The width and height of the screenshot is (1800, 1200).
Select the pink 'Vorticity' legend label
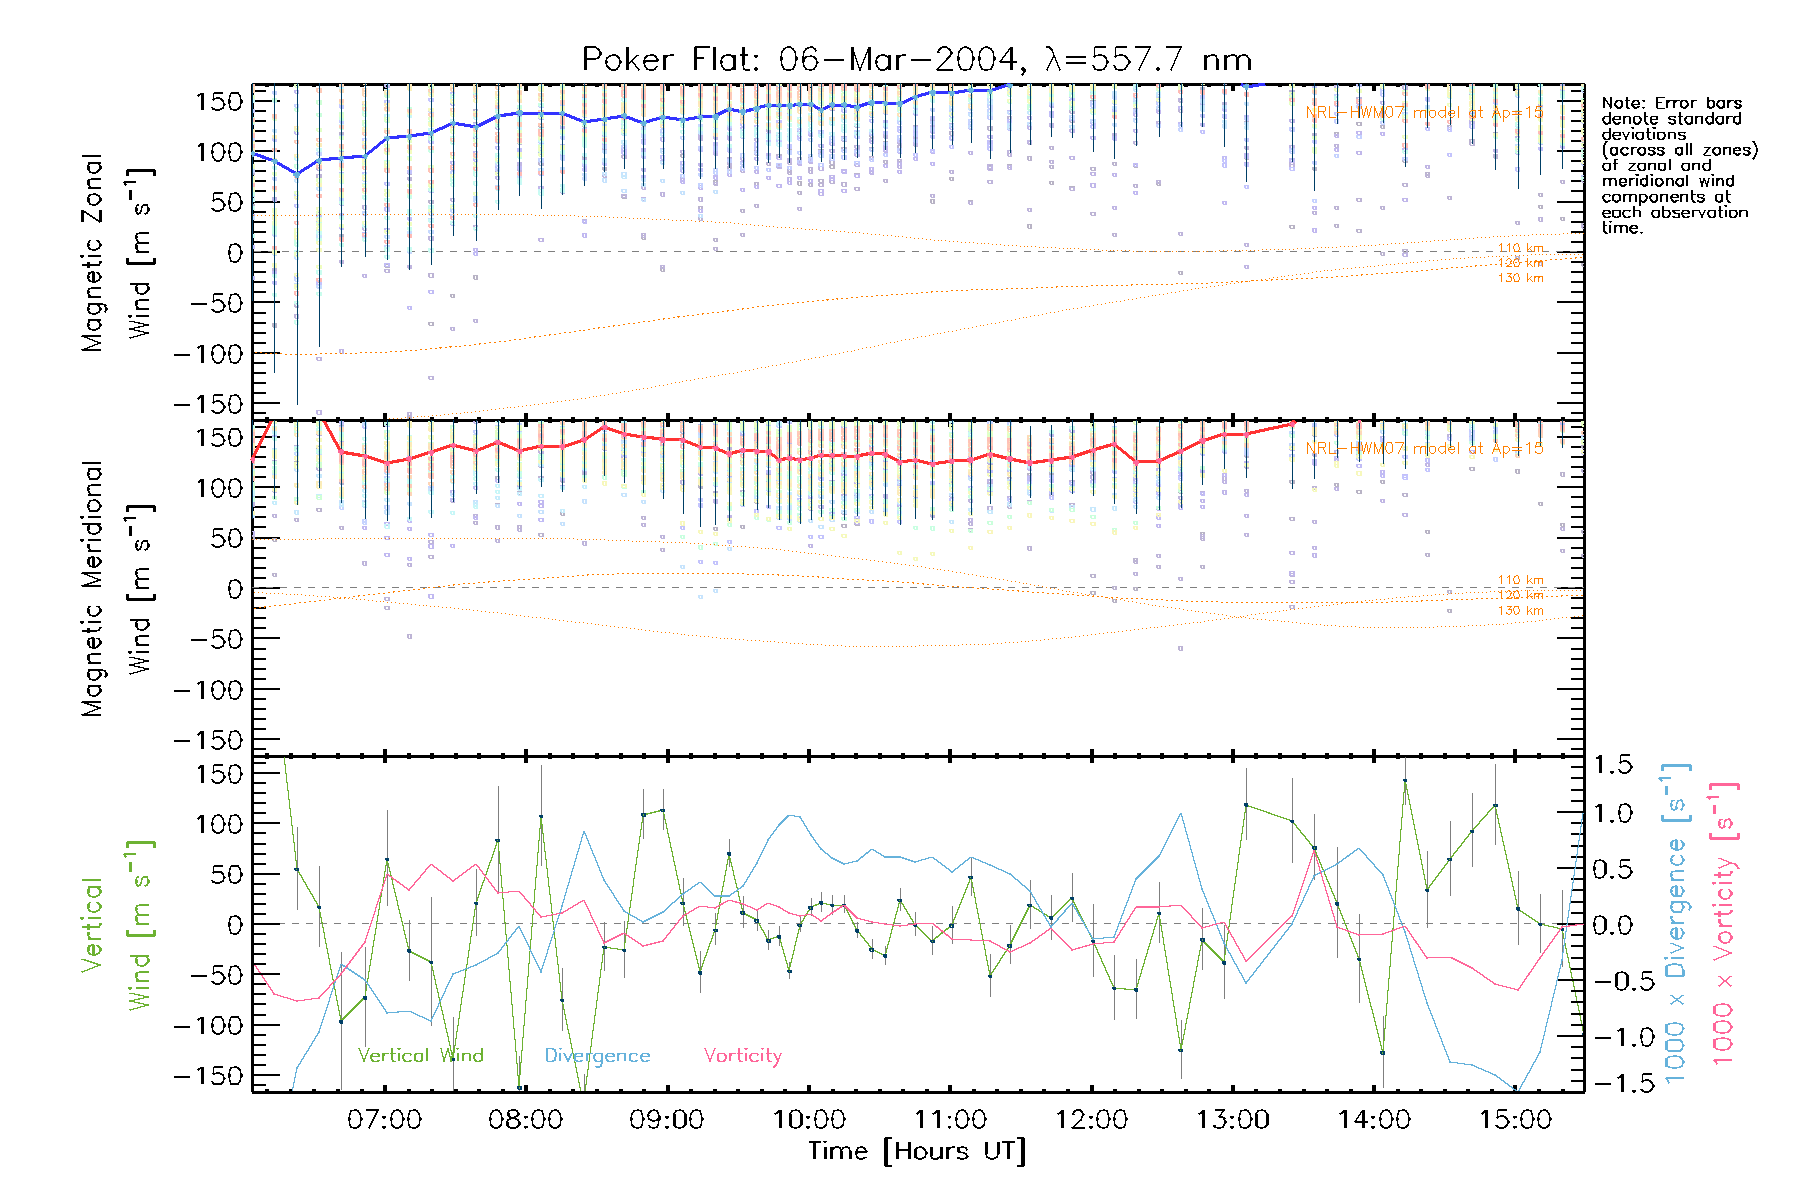coord(742,1056)
